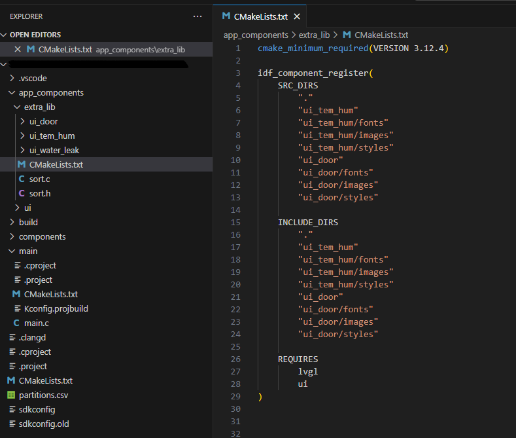Image resolution: width=516 pixels, height=438 pixels.
Task: Open sdkconfig.old file
Action: click(x=44, y=424)
